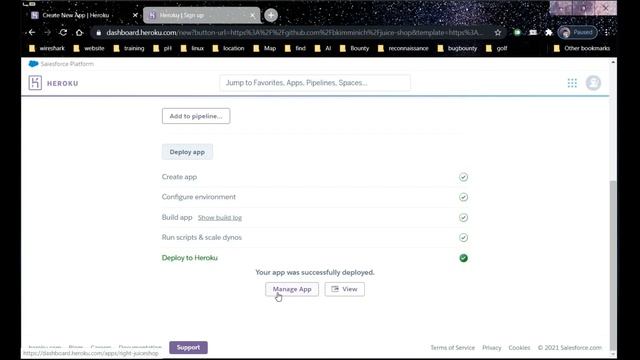Click 'Your app was successfully deployed' message

coord(315,272)
